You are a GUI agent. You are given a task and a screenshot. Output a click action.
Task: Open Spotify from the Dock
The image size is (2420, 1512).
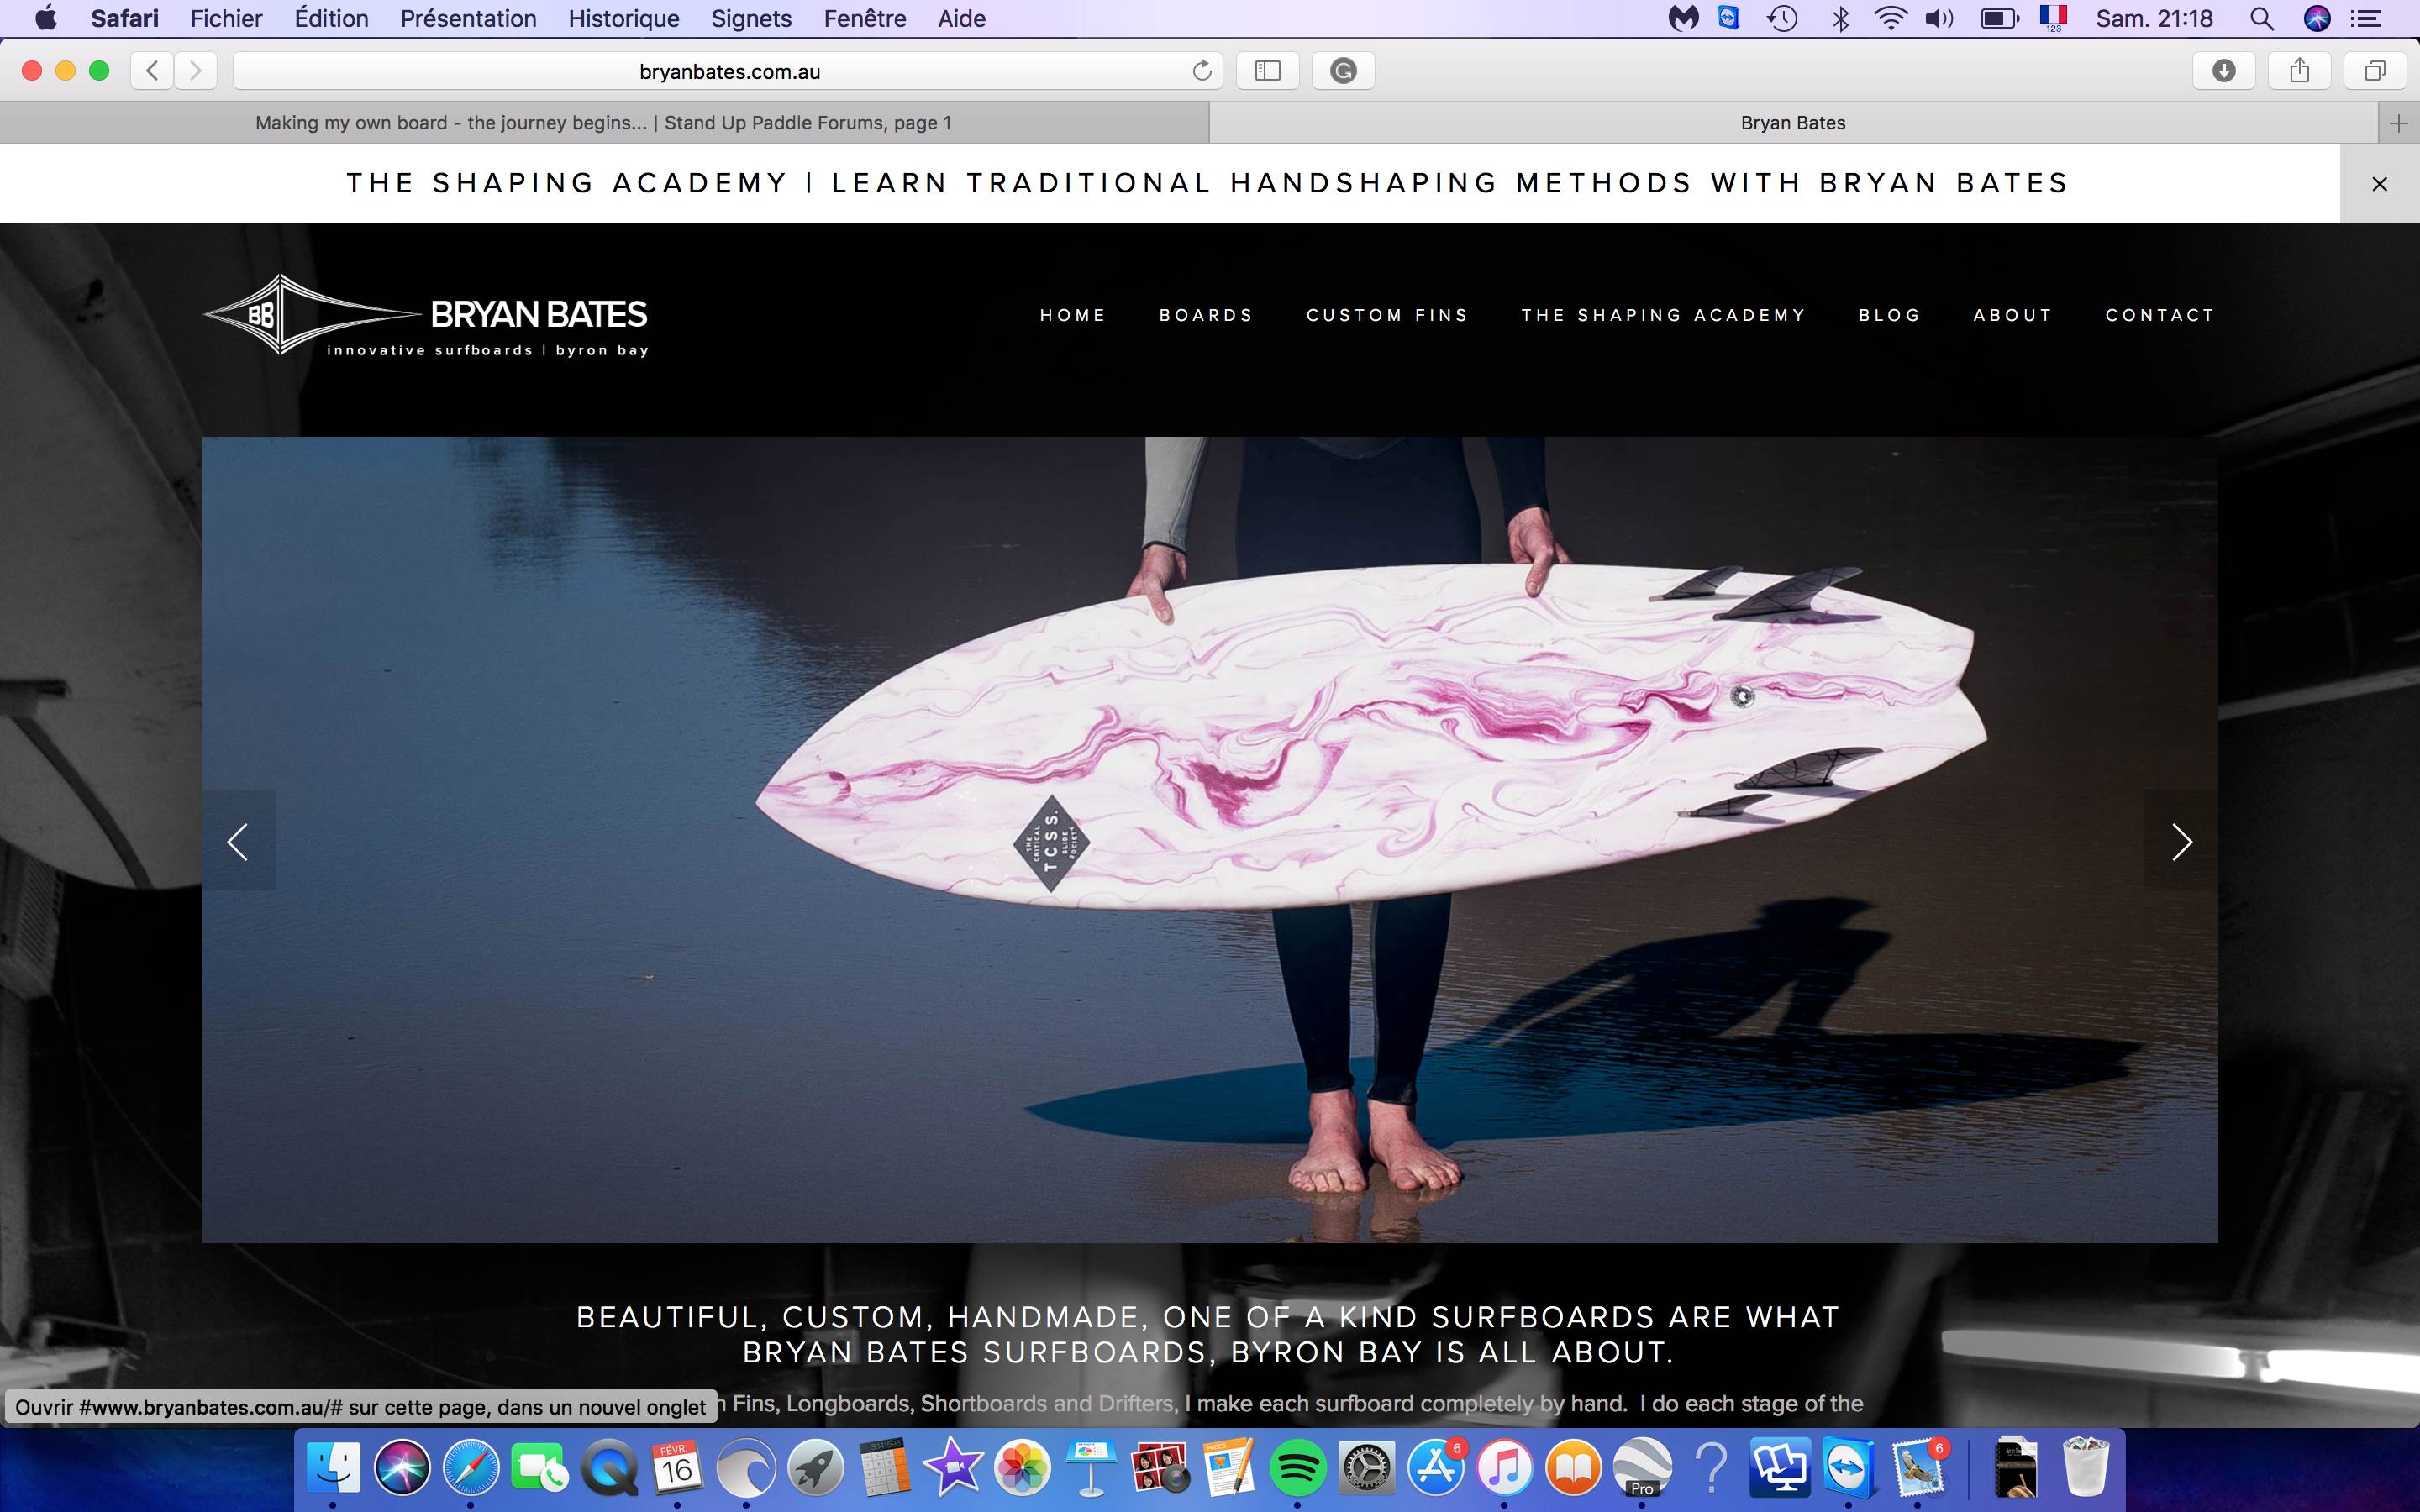click(x=1297, y=1468)
